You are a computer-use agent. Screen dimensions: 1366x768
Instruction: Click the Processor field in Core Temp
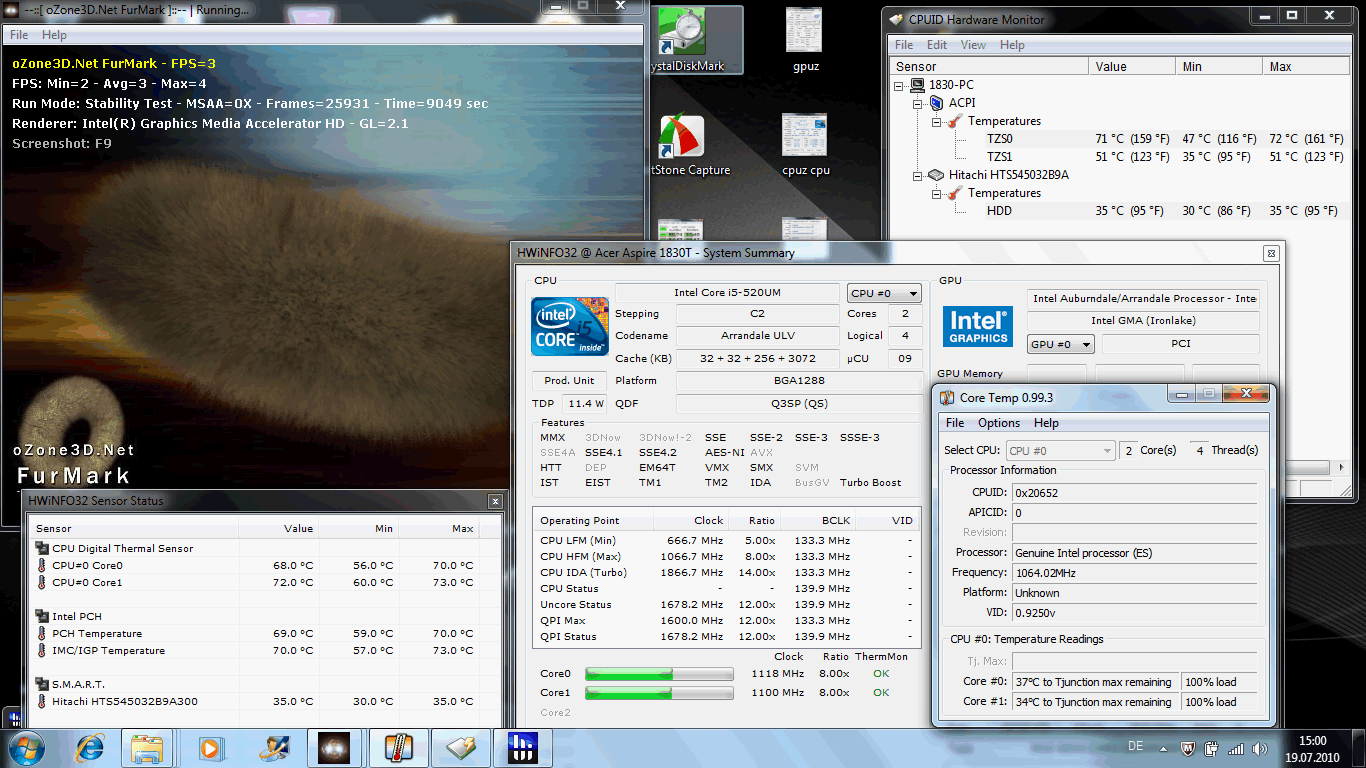[x=1134, y=552]
